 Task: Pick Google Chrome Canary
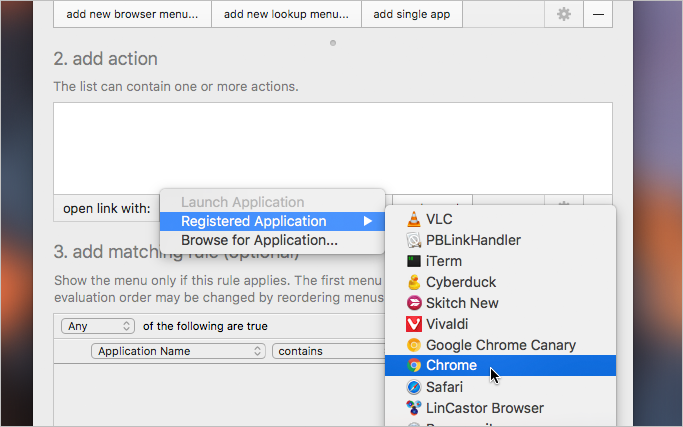(x=500, y=345)
